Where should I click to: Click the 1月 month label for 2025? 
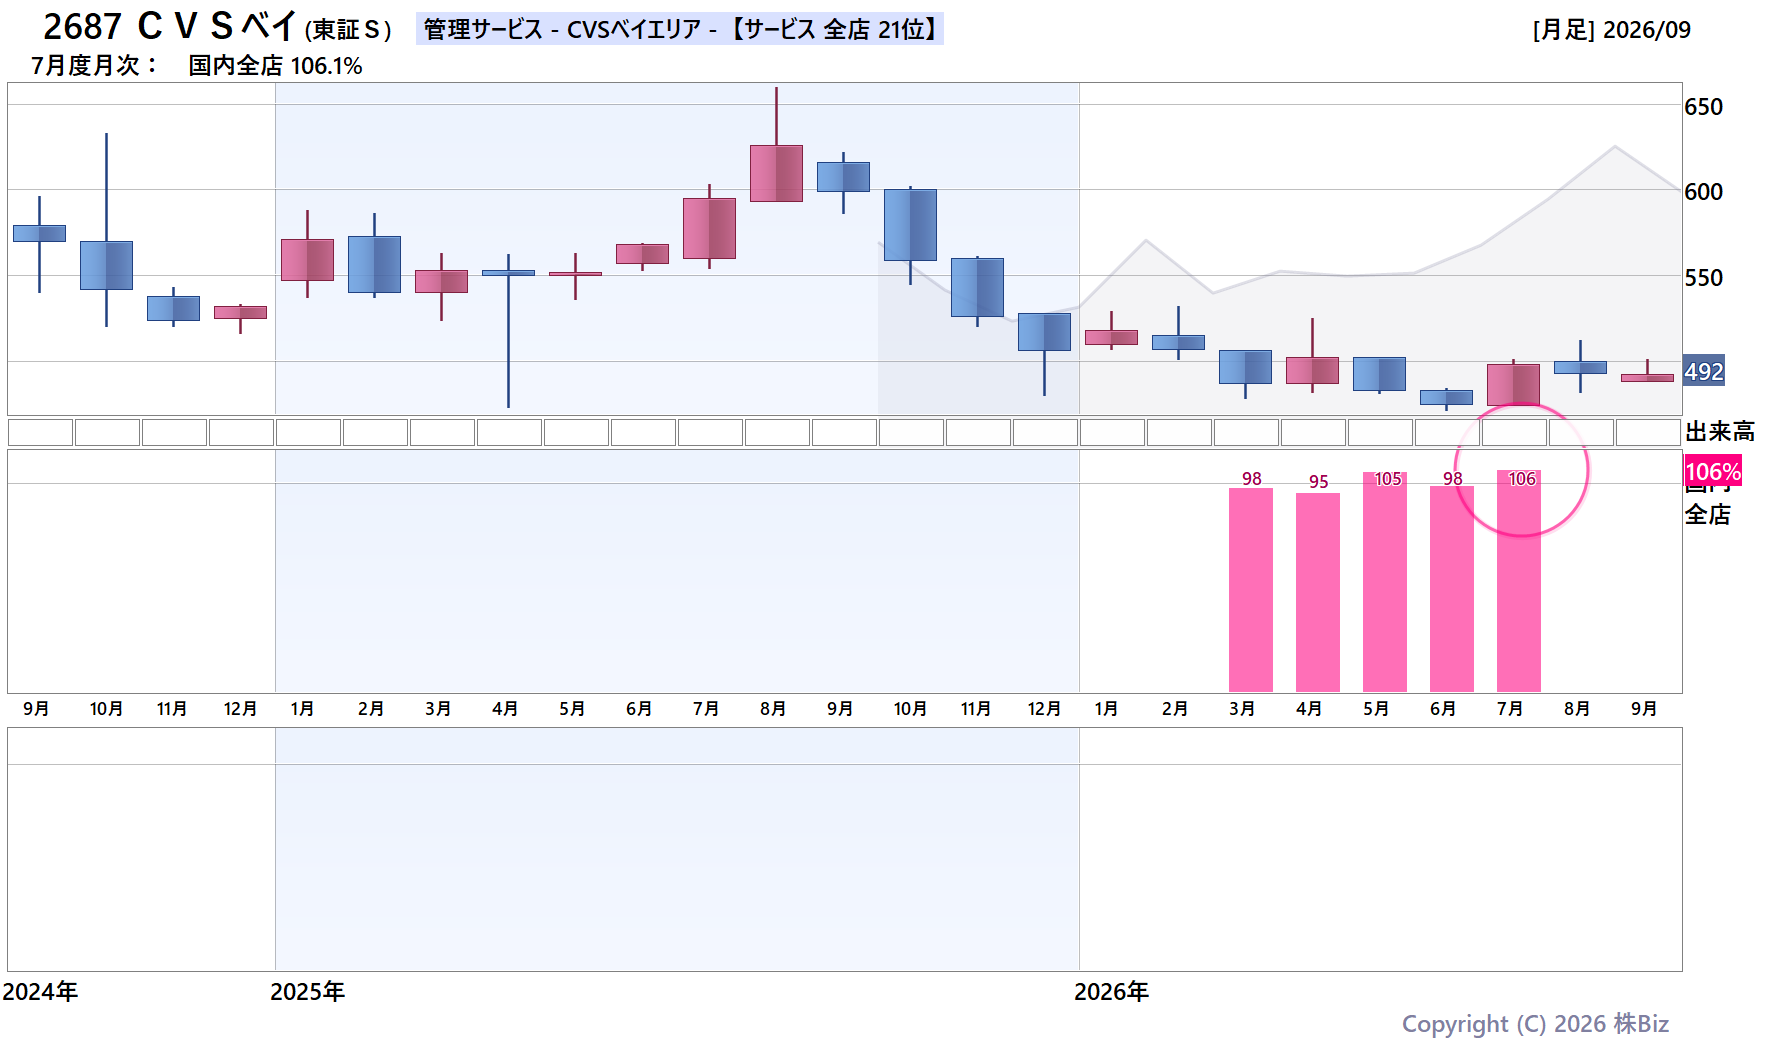302,709
